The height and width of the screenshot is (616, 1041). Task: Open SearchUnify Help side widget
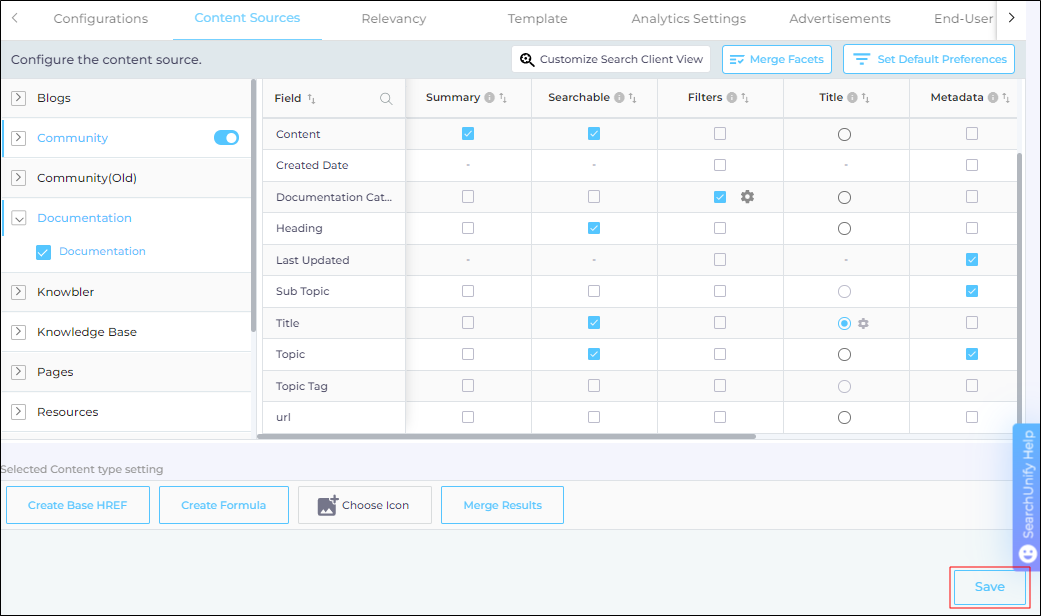1027,495
